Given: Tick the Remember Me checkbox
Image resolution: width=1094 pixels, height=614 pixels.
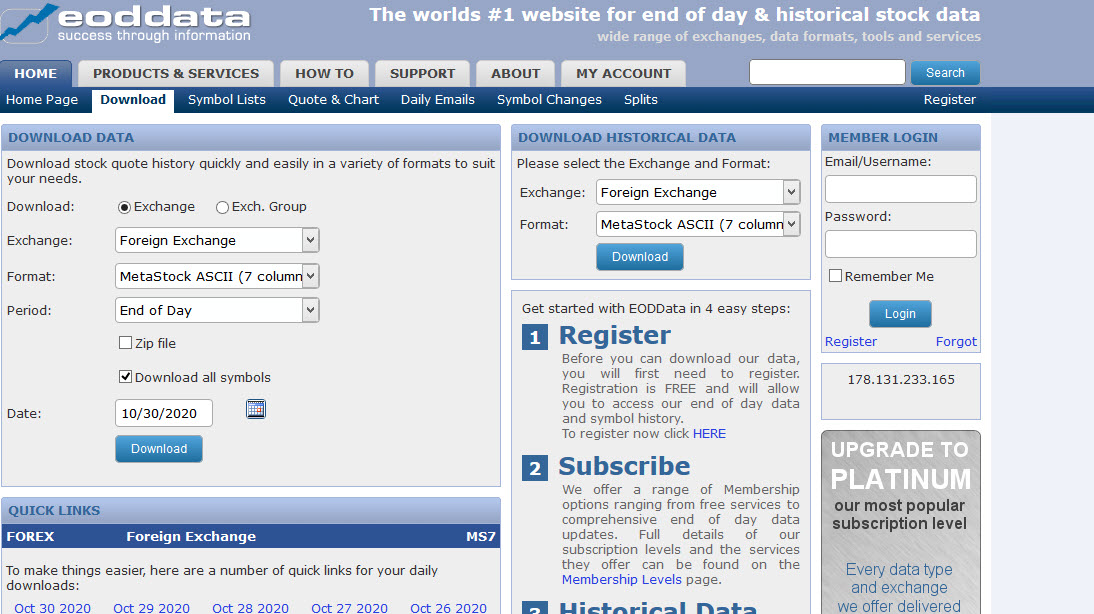Looking at the screenshot, I should (x=835, y=276).
